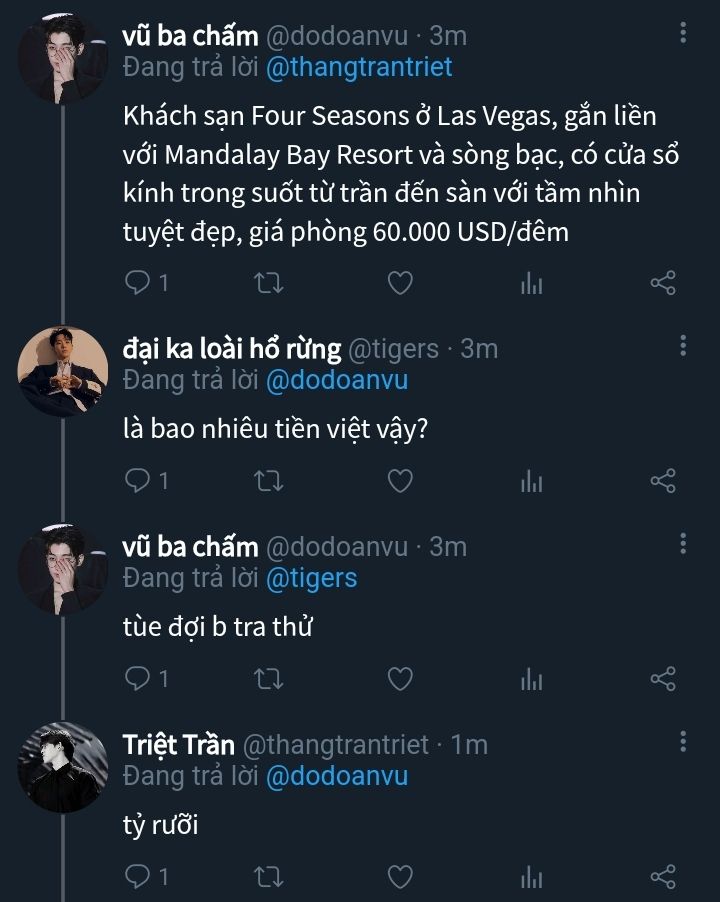
Task: Like the Four Seasons hotel tweet
Action: tap(400, 283)
